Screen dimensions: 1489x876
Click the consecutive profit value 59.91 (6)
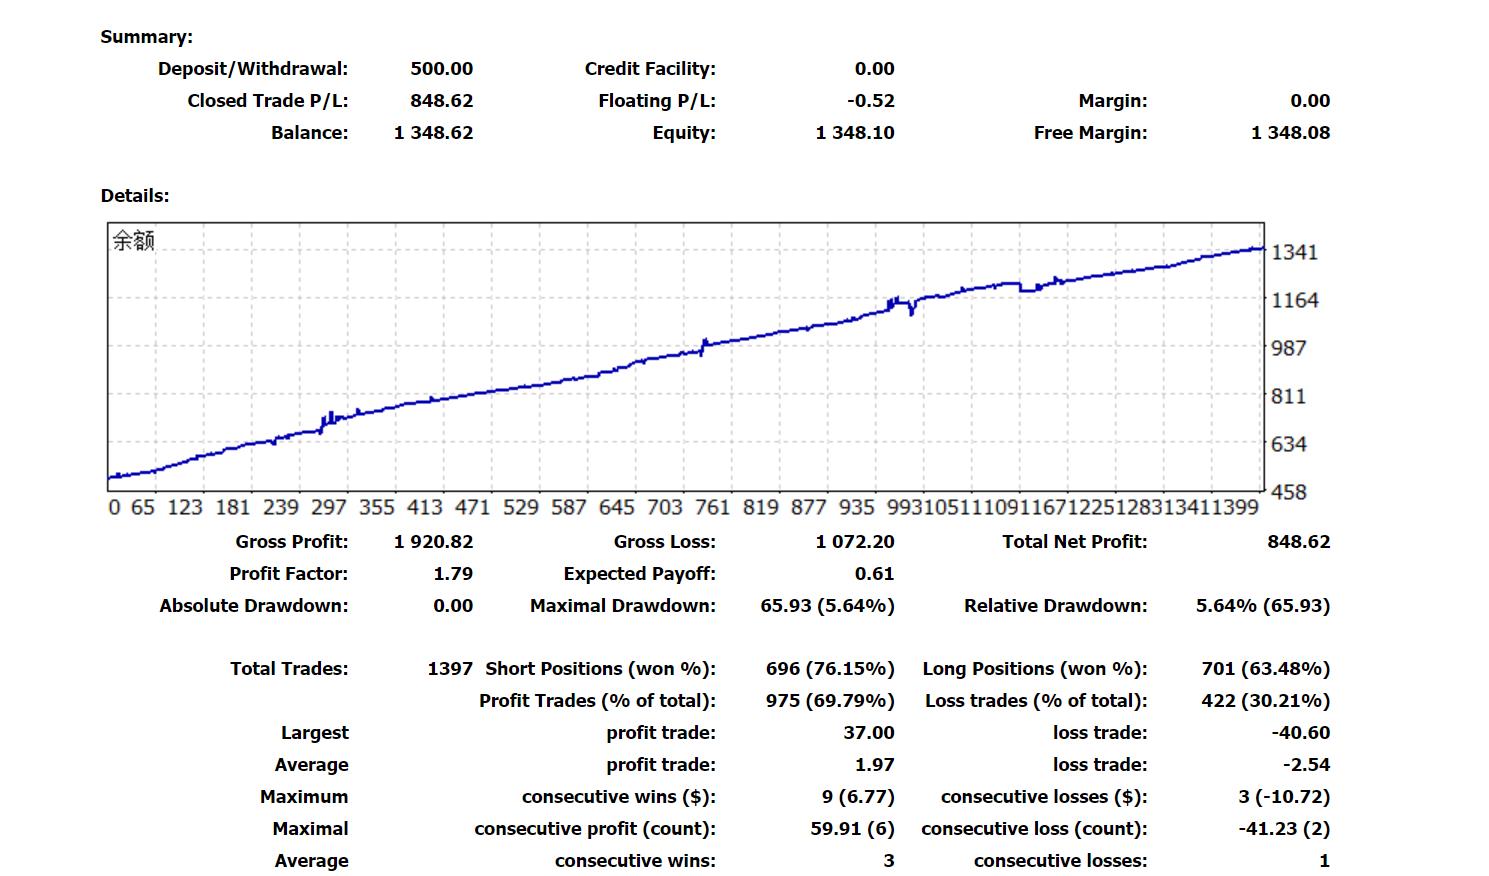click(852, 829)
